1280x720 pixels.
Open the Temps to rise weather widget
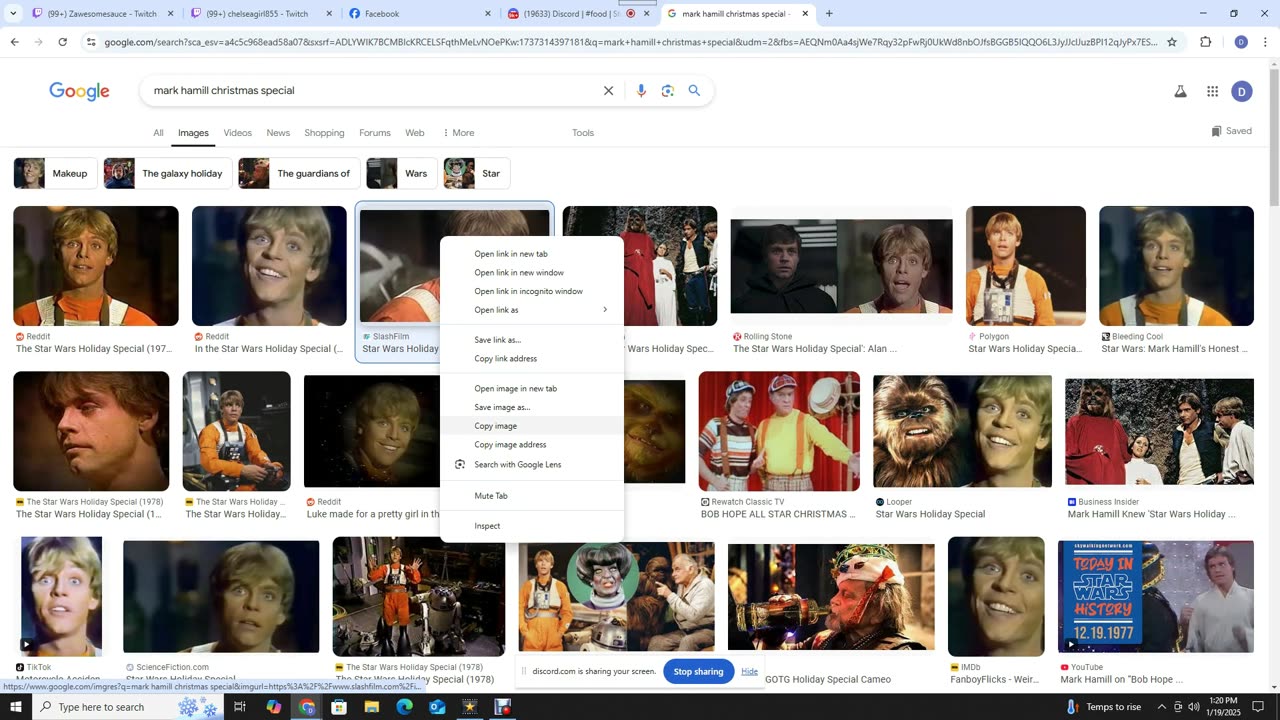coord(1103,707)
